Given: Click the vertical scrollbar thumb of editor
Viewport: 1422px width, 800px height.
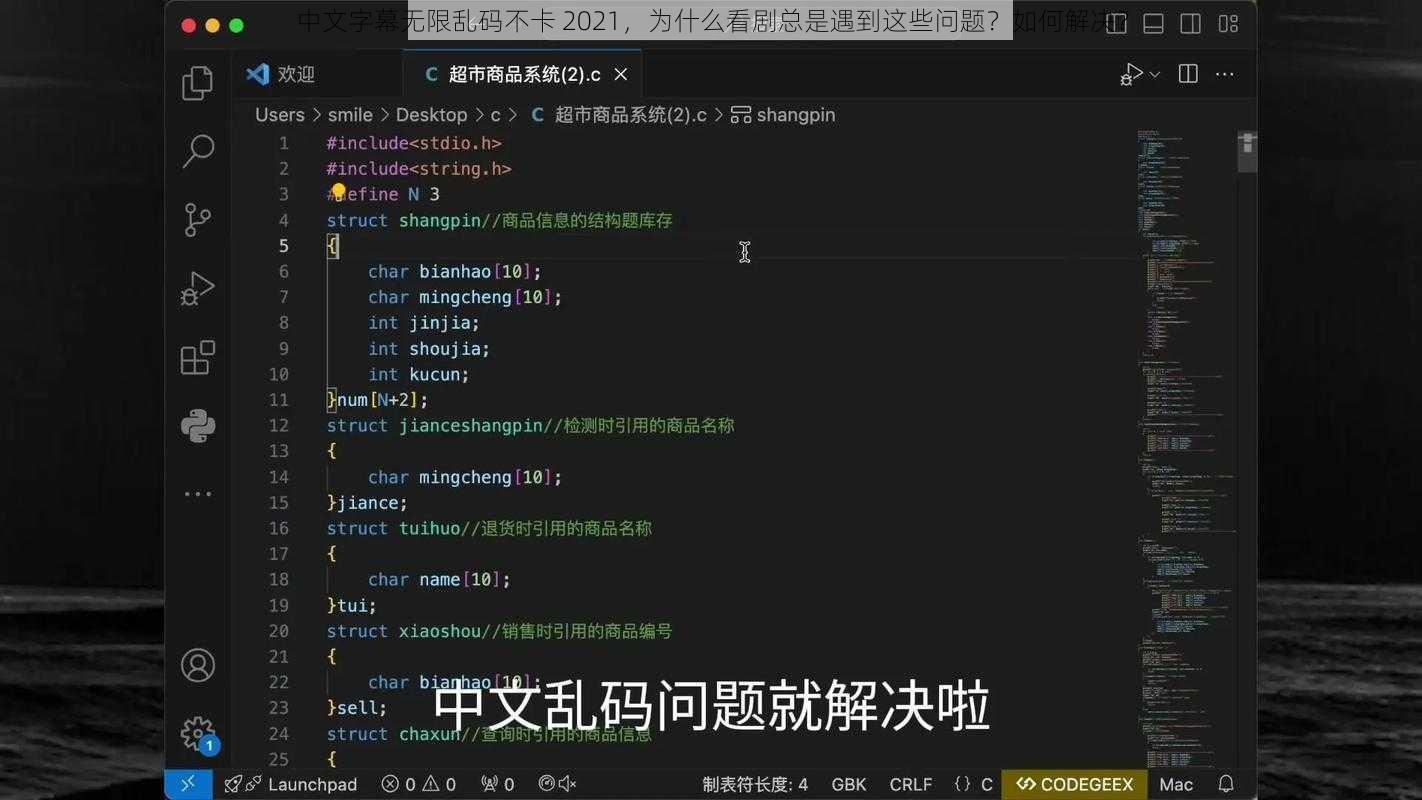Looking at the screenshot, I should tap(1247, 151).
